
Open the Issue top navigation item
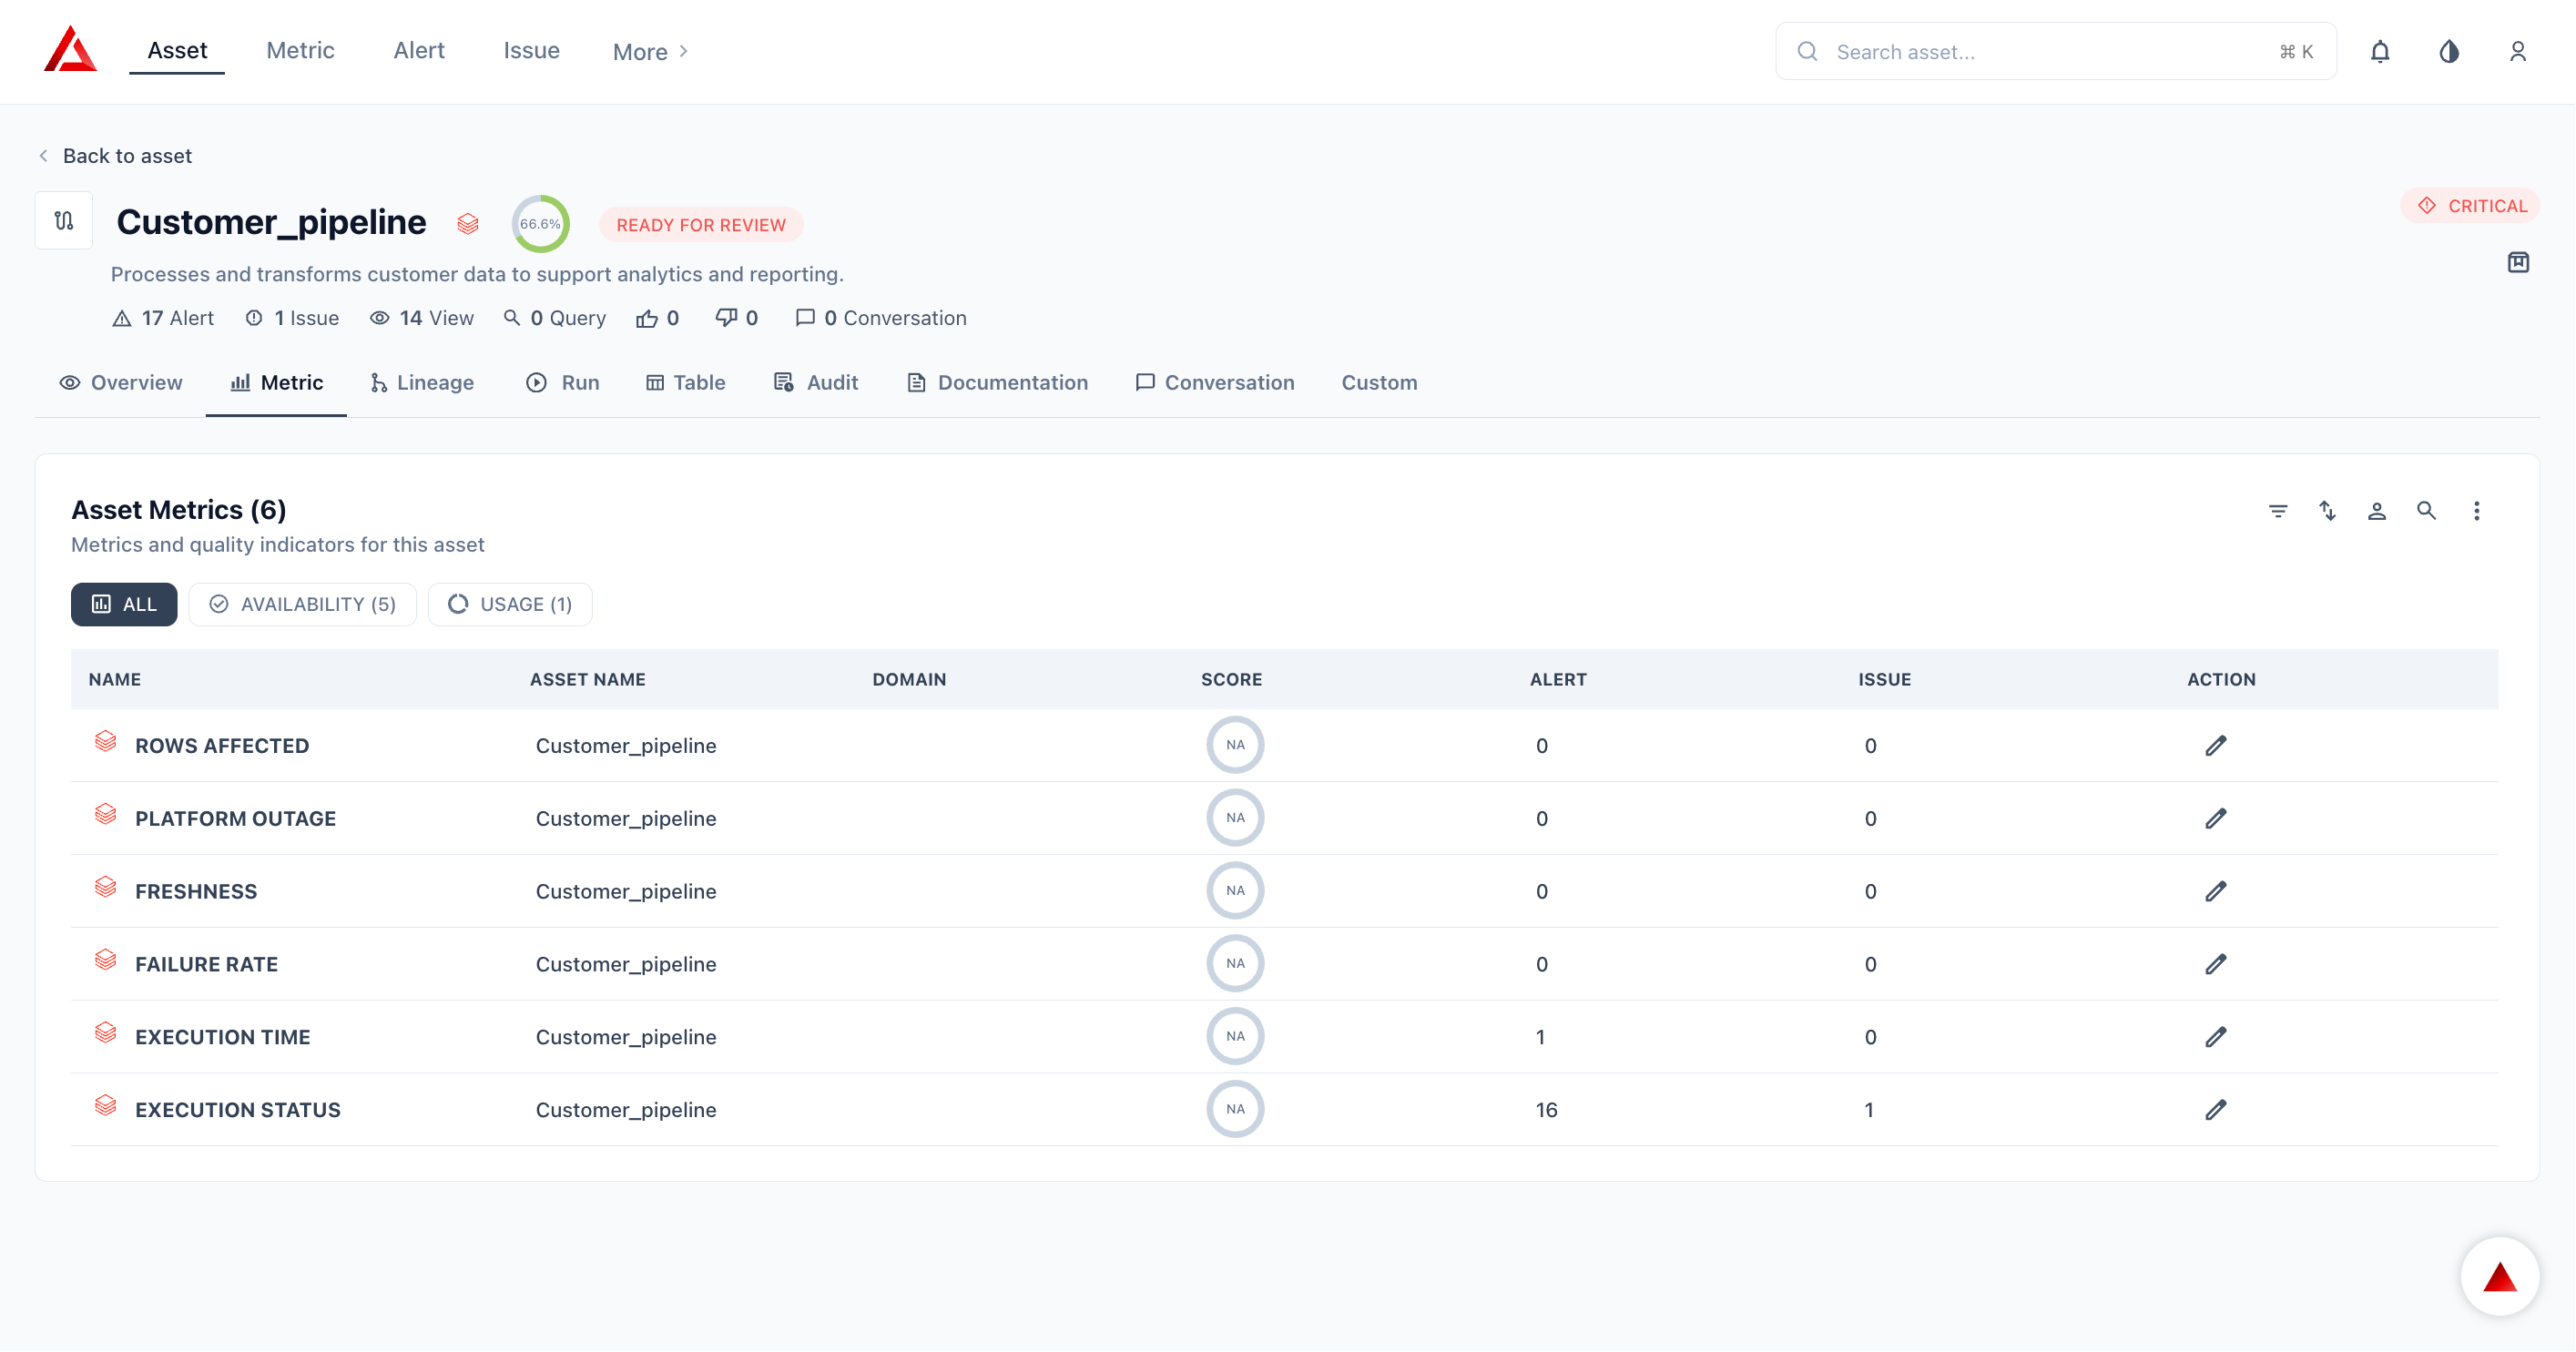click(531, 50)
